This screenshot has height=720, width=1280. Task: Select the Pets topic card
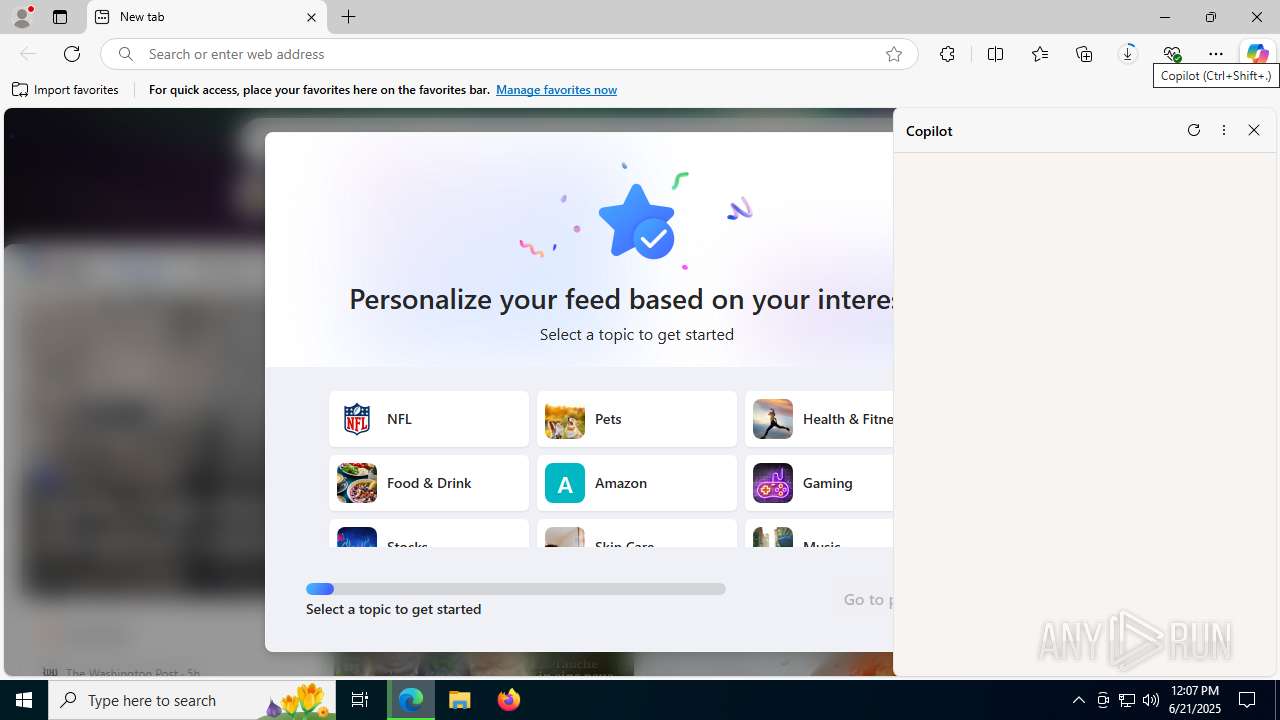tap(637, 419)
